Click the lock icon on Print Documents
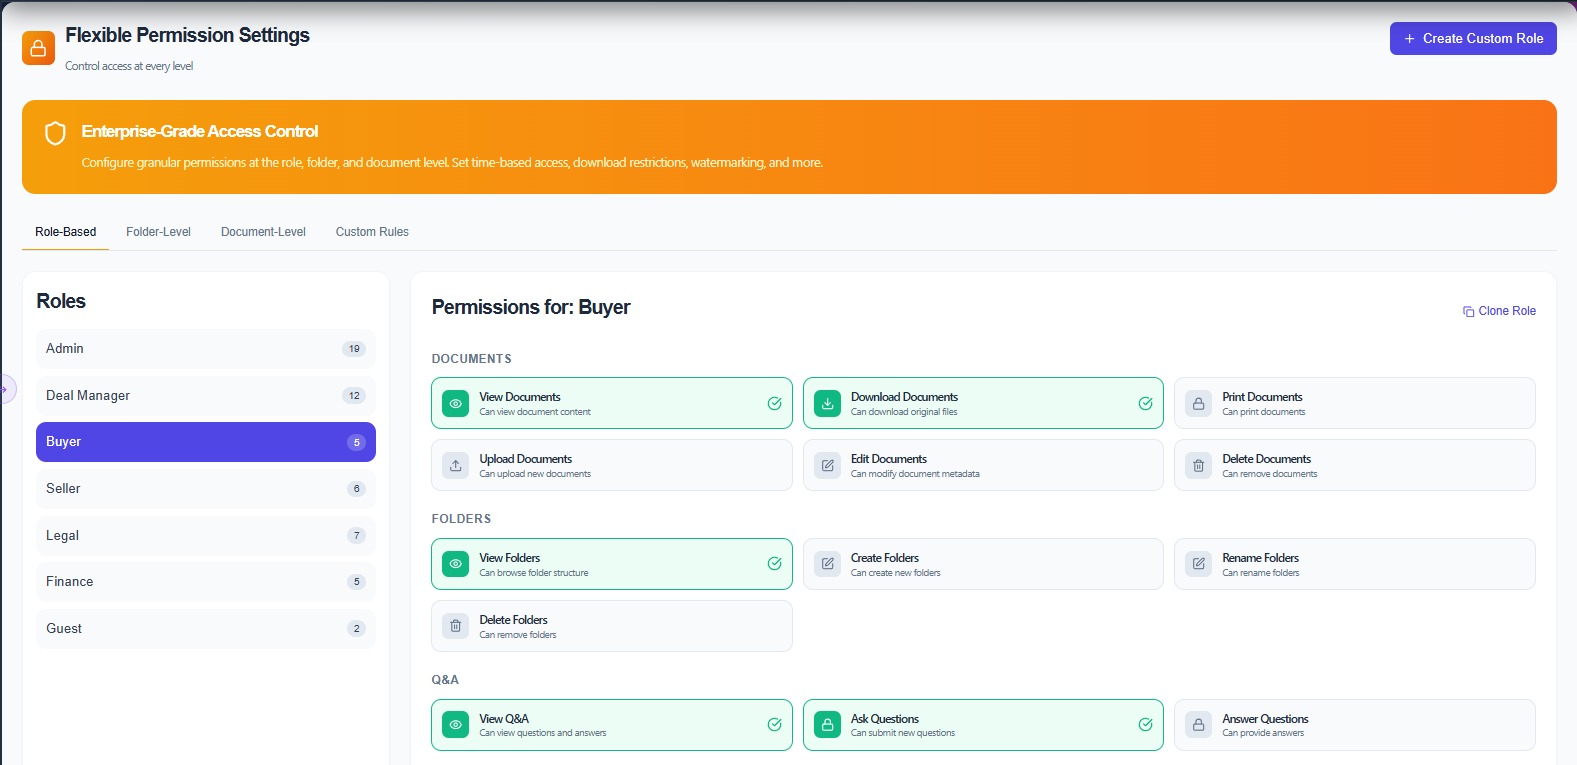Screen dimensions: 1577x765 1198,404
